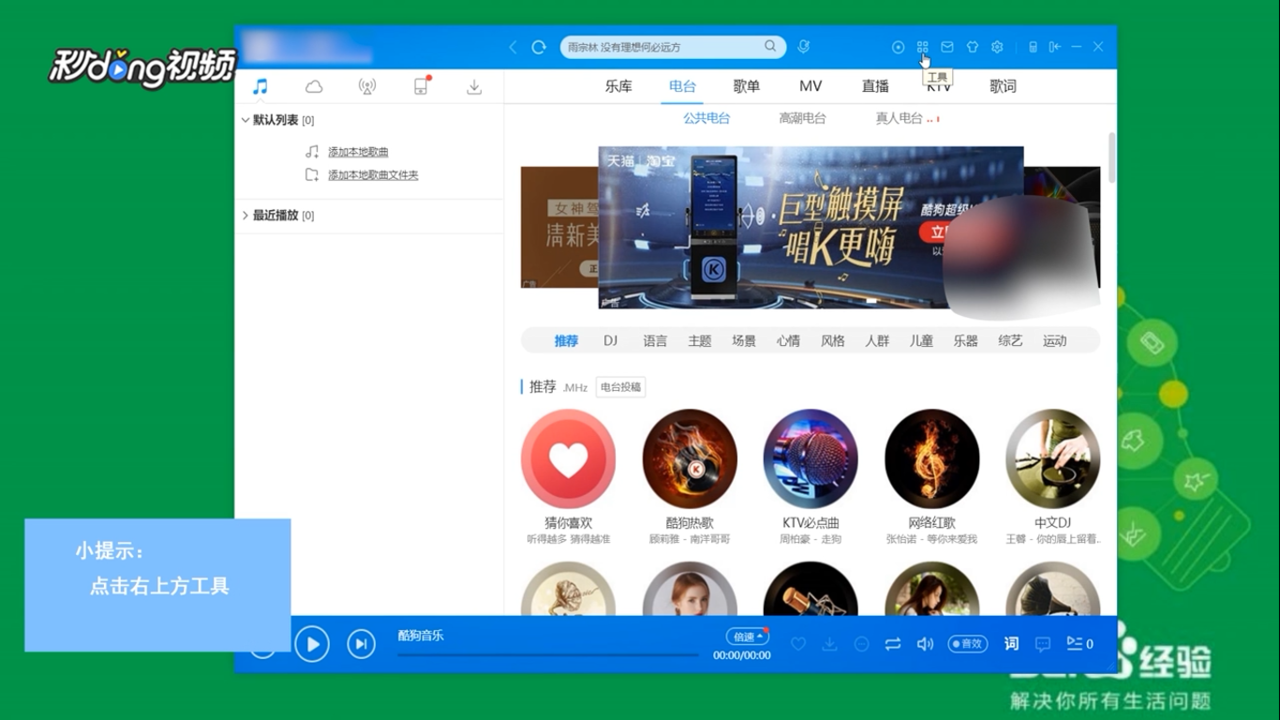Select the 风格 category filter

[833, 341]
